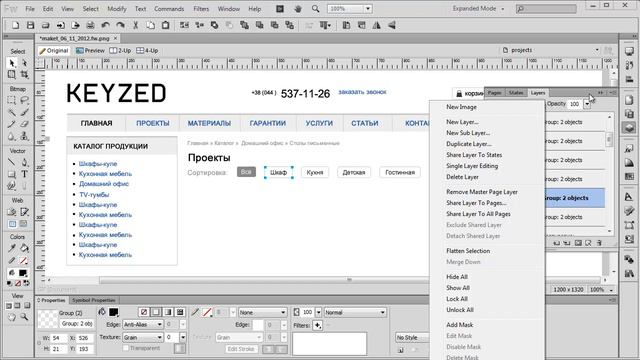
Task: Select the Line tool in Vector section
Action: 11,162
